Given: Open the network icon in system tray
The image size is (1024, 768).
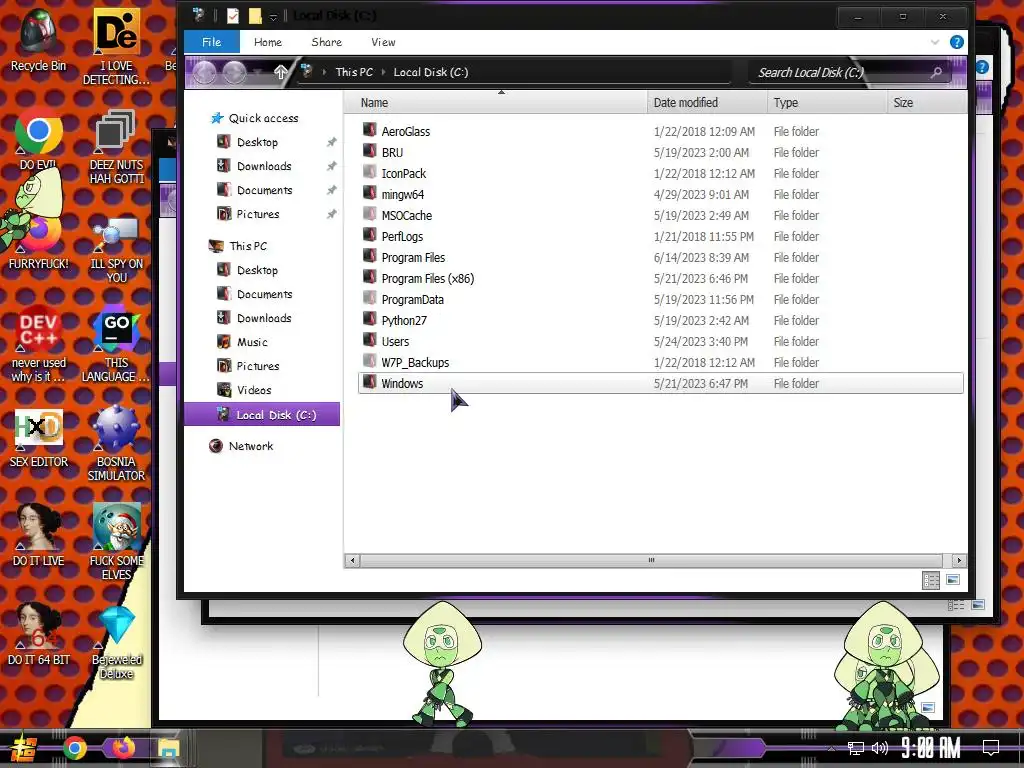Looking at the screenshot, I should (x=856, y=748).
